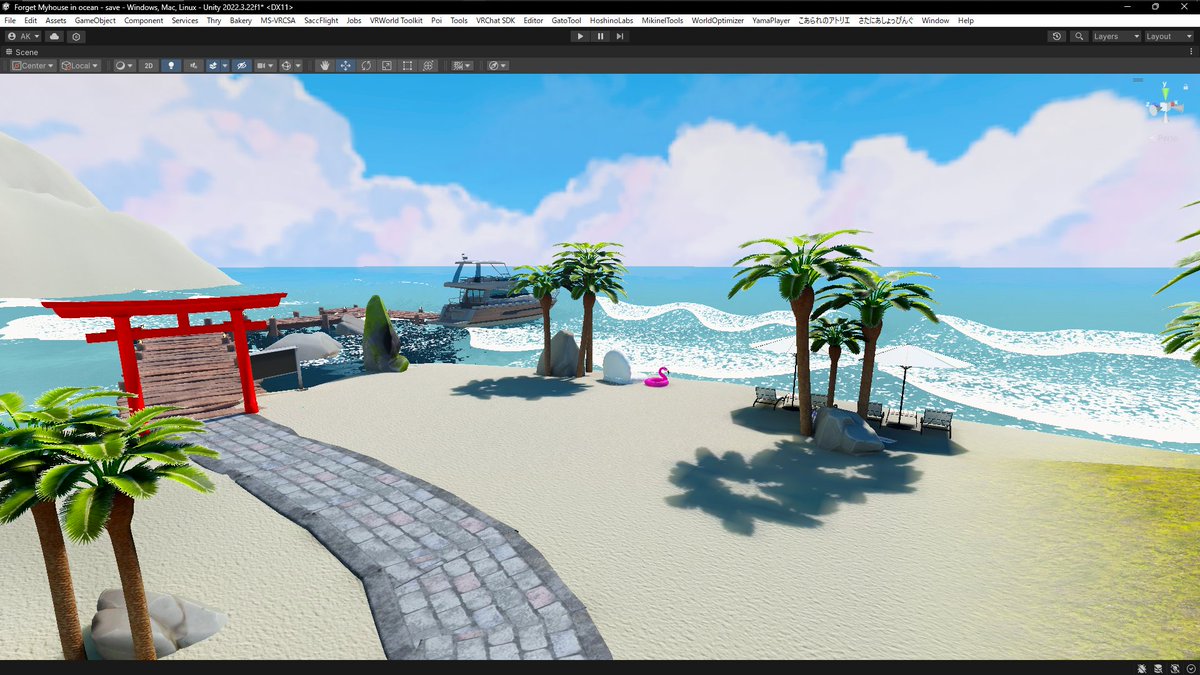Pause the game playback
Viewport: 1200px width, 675px height.
[600, 36]
